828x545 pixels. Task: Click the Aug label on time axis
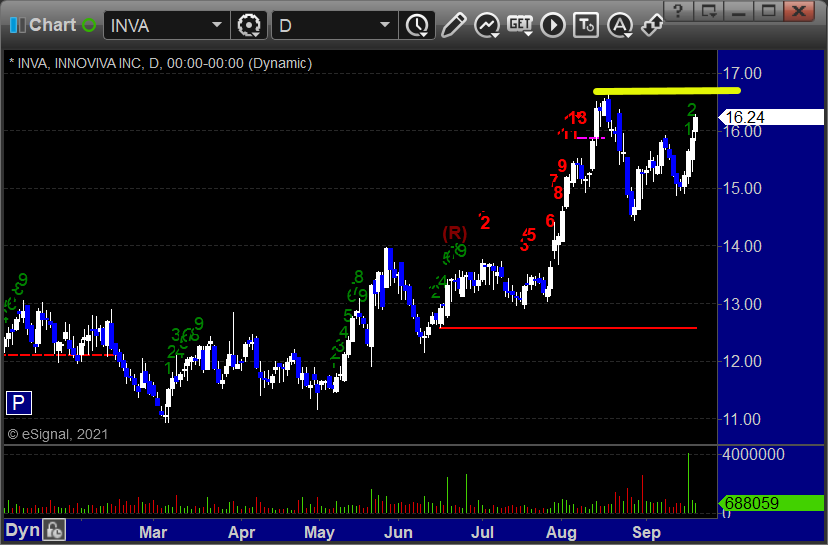point(561,532)
